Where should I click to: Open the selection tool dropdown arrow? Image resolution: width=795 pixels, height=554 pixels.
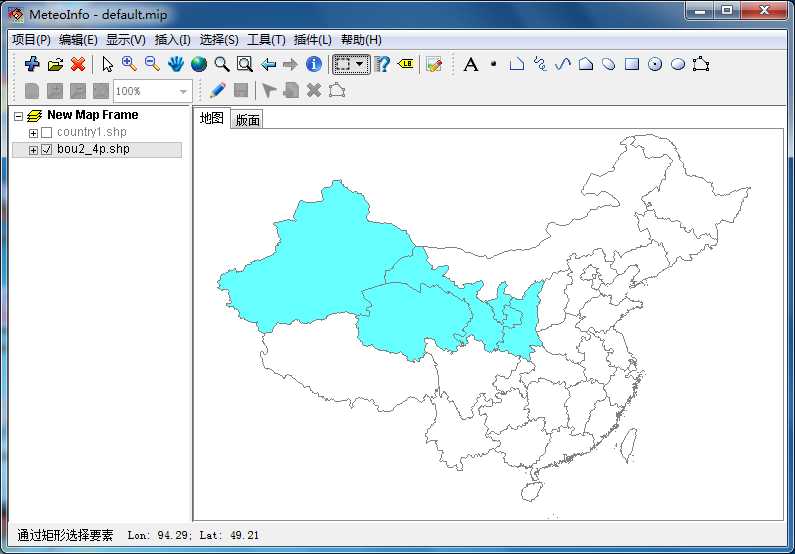click(x=359, y=64)
